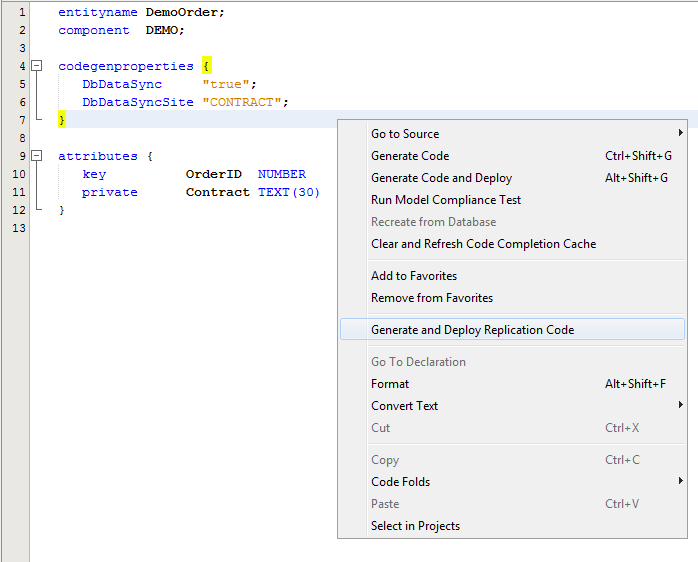Click the highlighted closing brace on line 7
Viewport: 698px width, 562px height.
coord(61,120)
